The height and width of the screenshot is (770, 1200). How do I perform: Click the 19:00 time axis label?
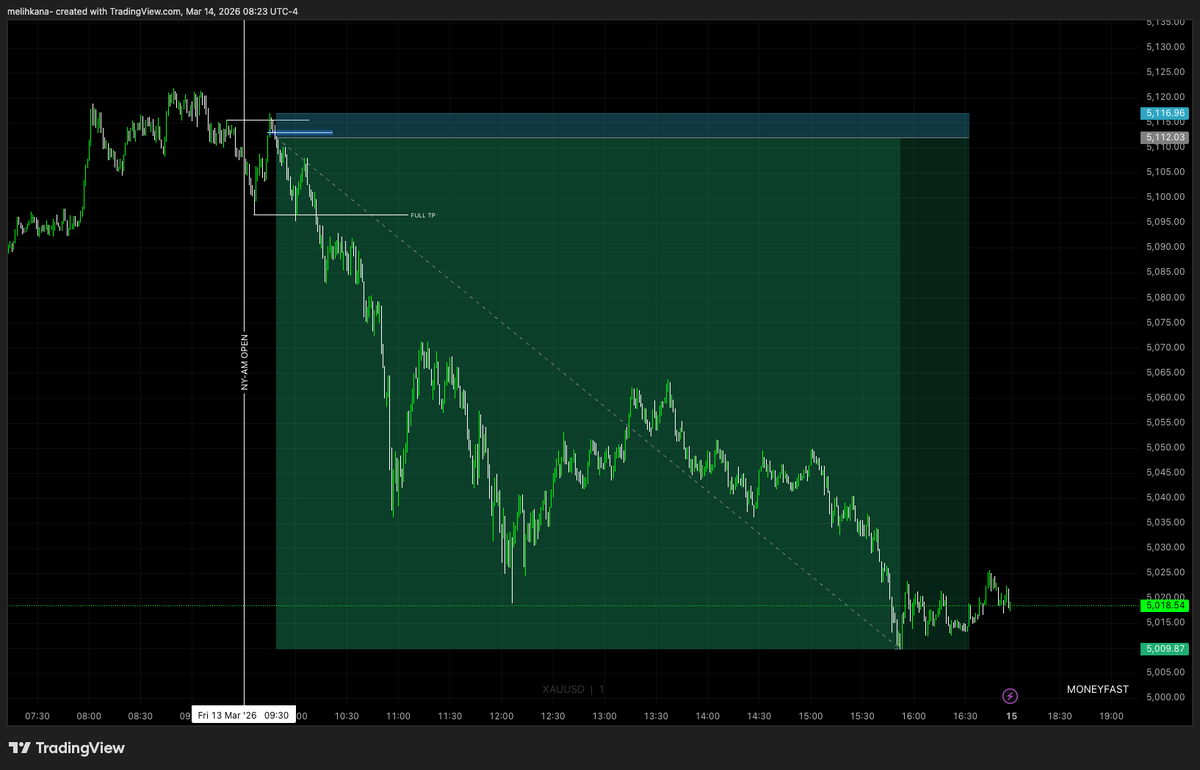[x=1111, y=716]
